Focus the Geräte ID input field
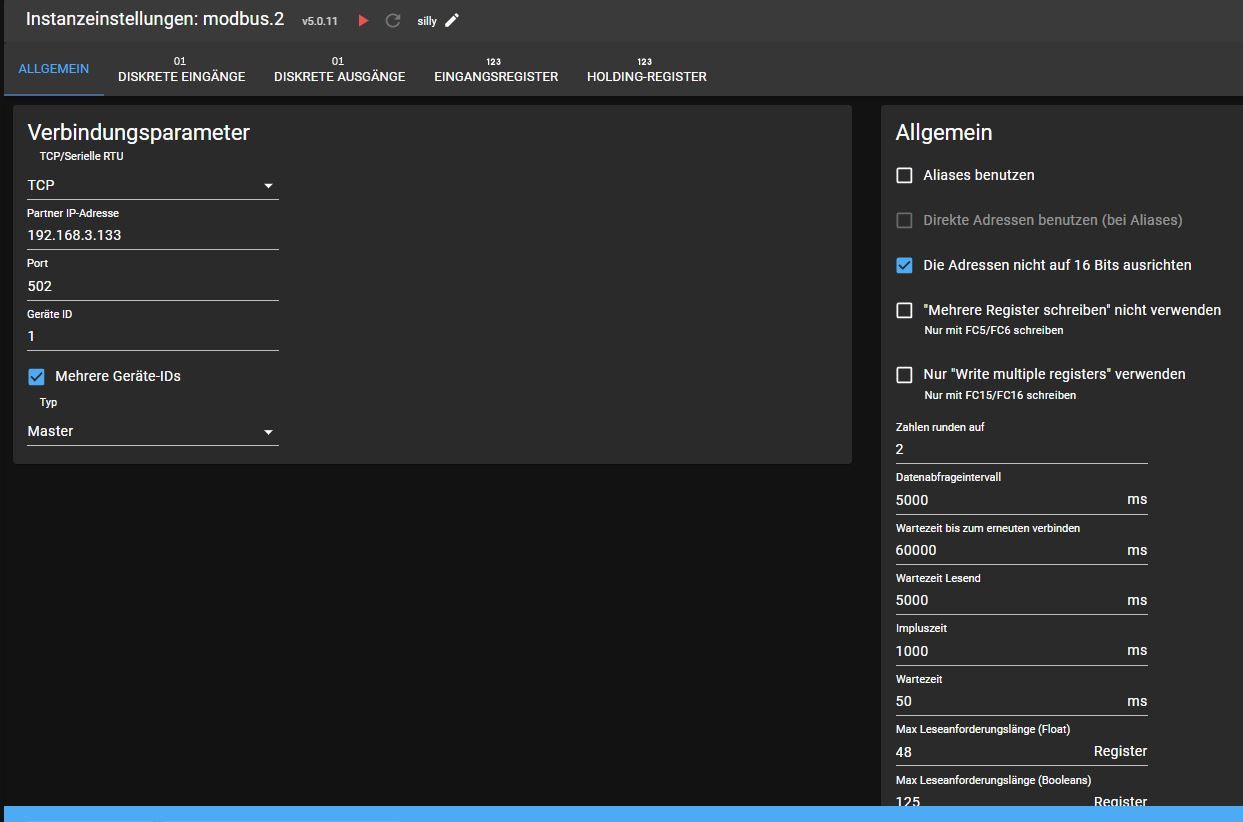Screen dimensions: 1243x822 [x=152, y=336]
